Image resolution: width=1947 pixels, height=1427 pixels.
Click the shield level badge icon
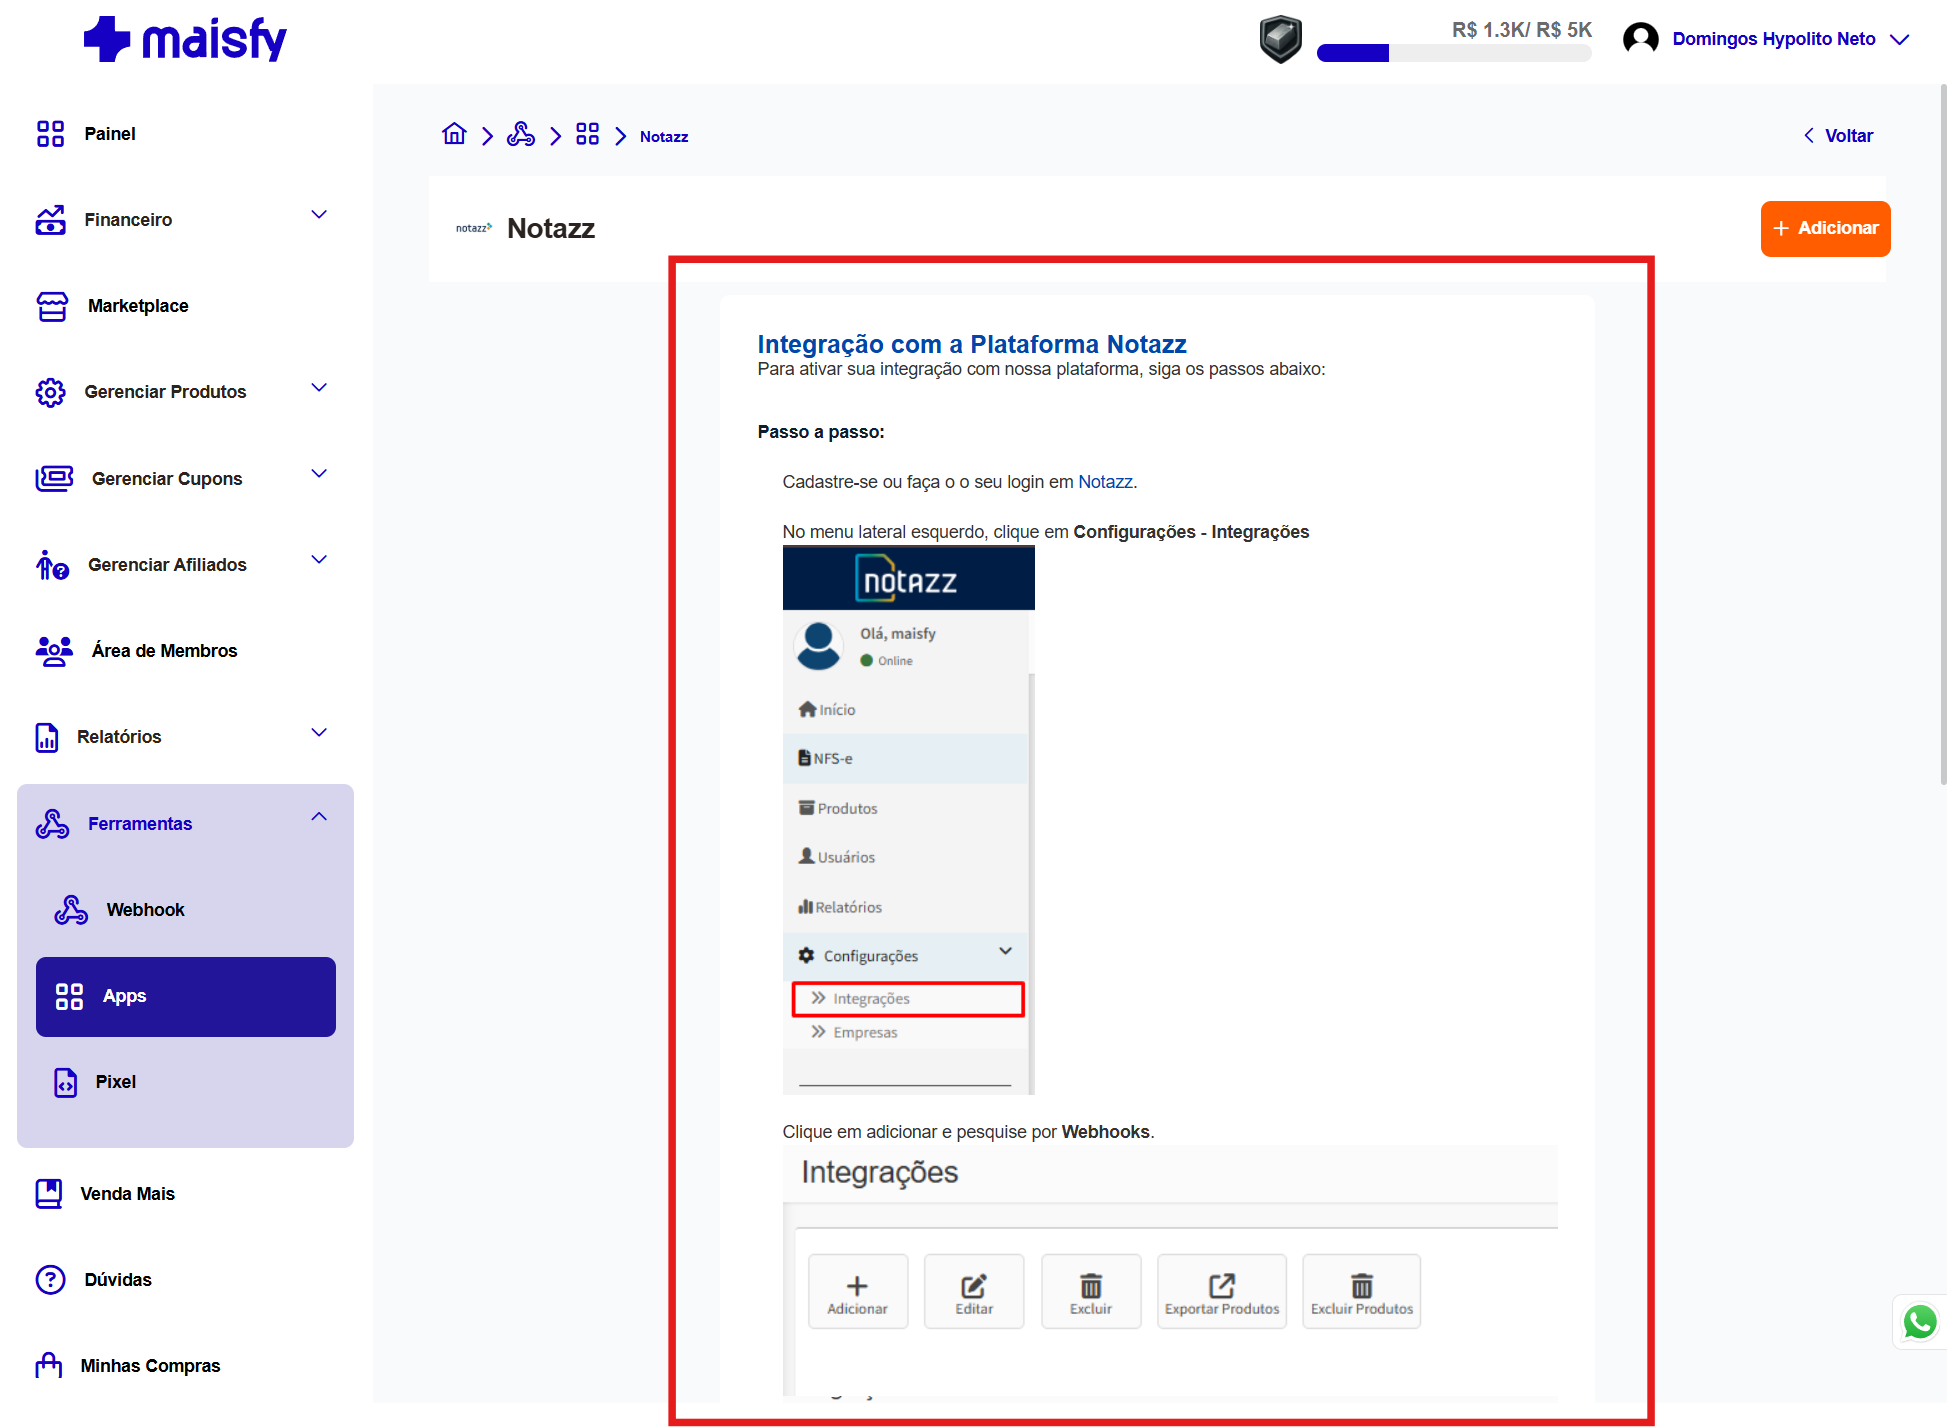1280,40
